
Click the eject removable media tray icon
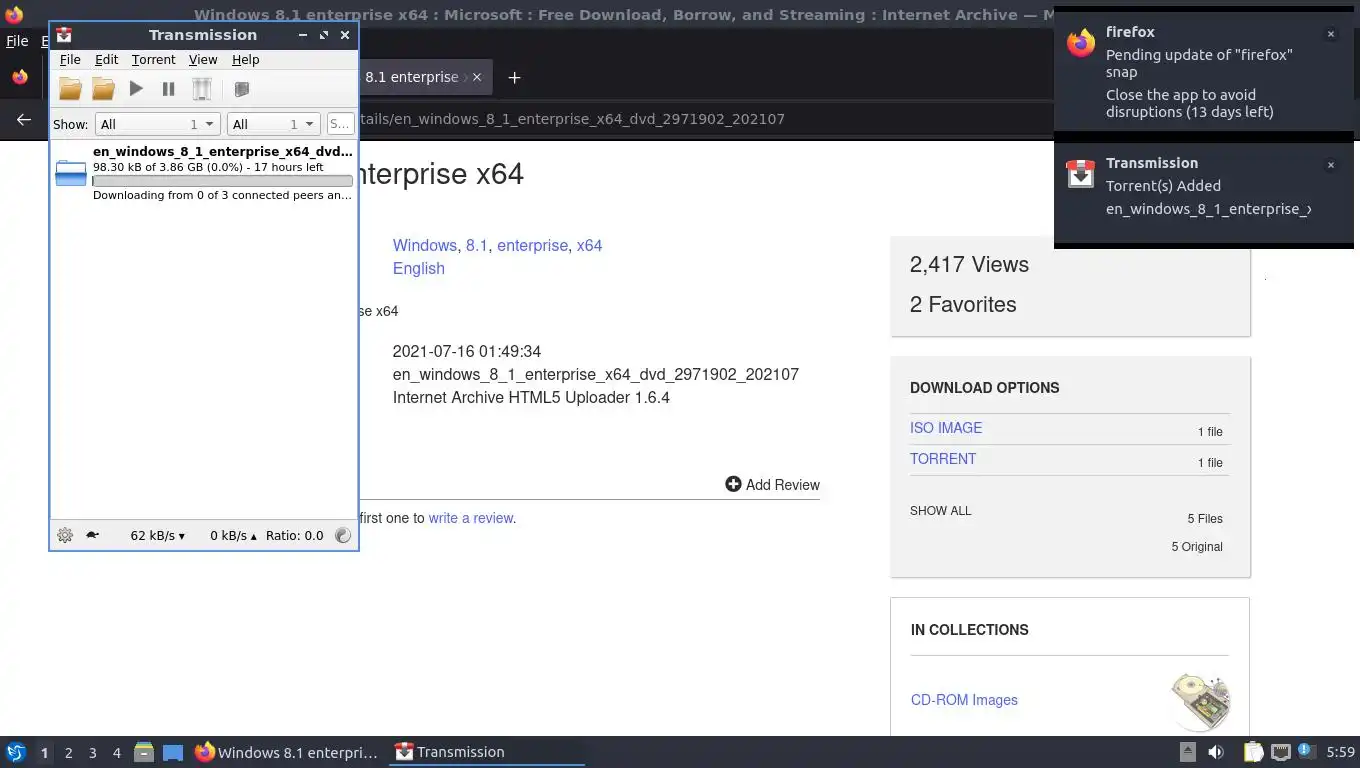[1188, 752]
